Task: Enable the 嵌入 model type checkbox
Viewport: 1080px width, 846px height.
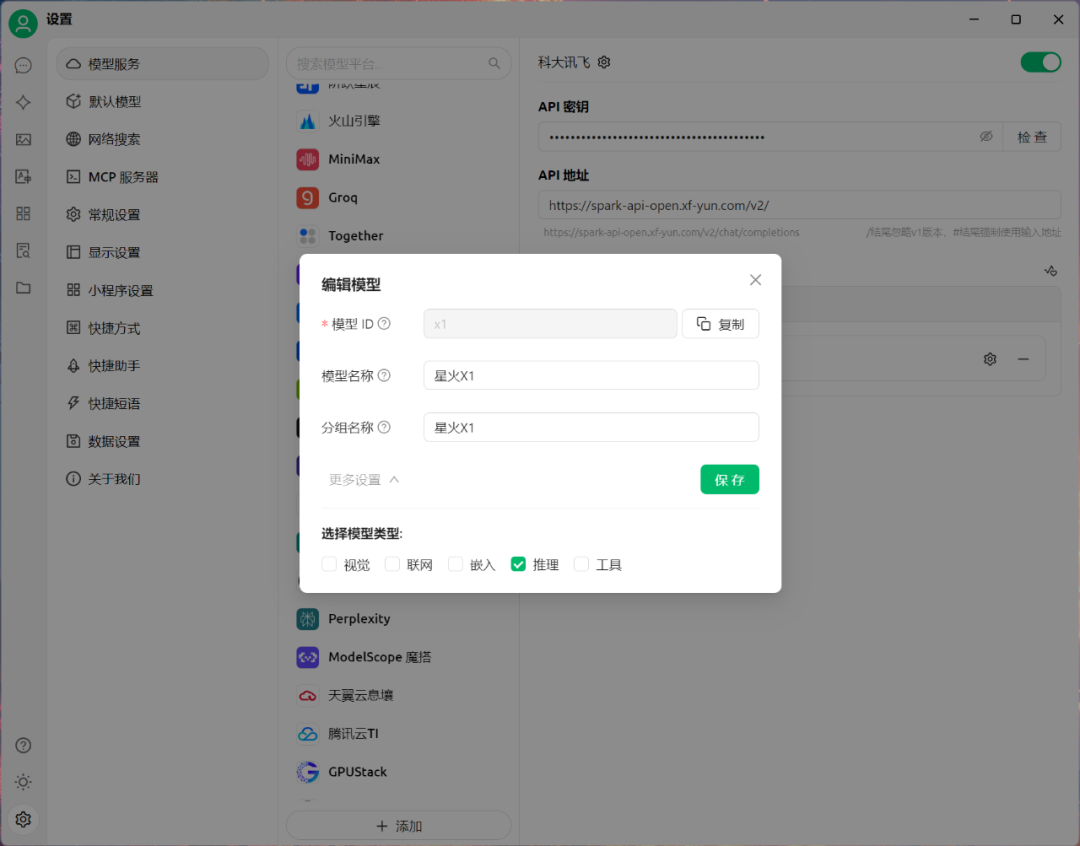Action: click(x=455, y=564)
